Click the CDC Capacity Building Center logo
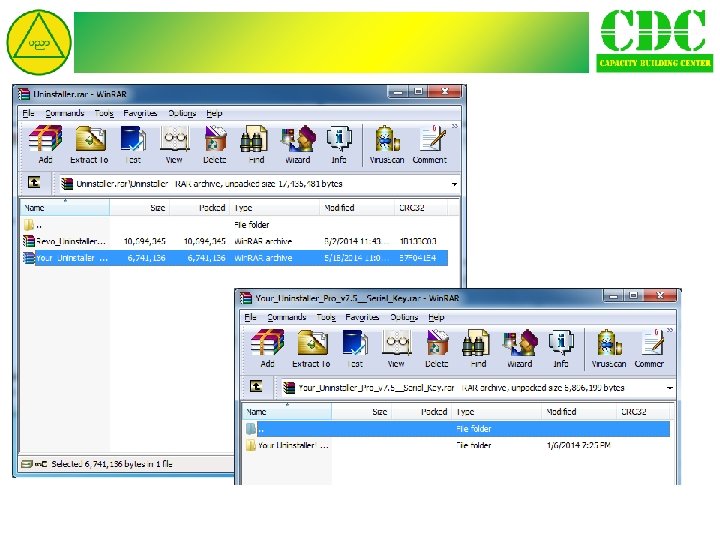 pos(655,40)
